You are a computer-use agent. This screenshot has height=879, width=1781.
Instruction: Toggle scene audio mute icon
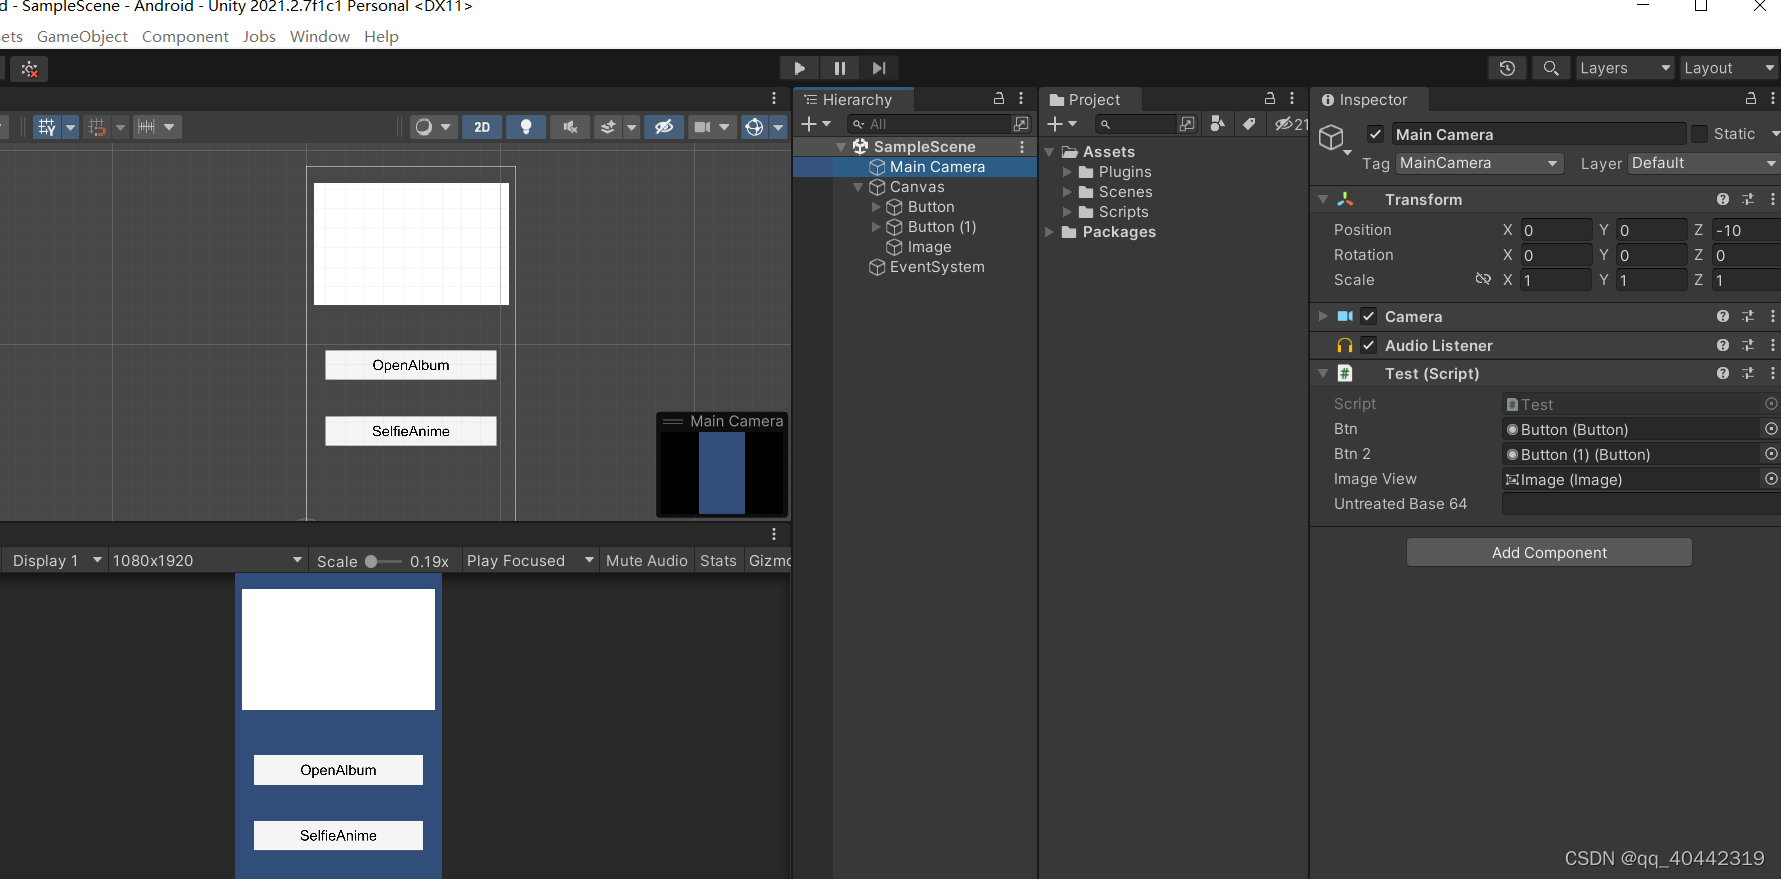pyautogui.click(x=570, y=127)
